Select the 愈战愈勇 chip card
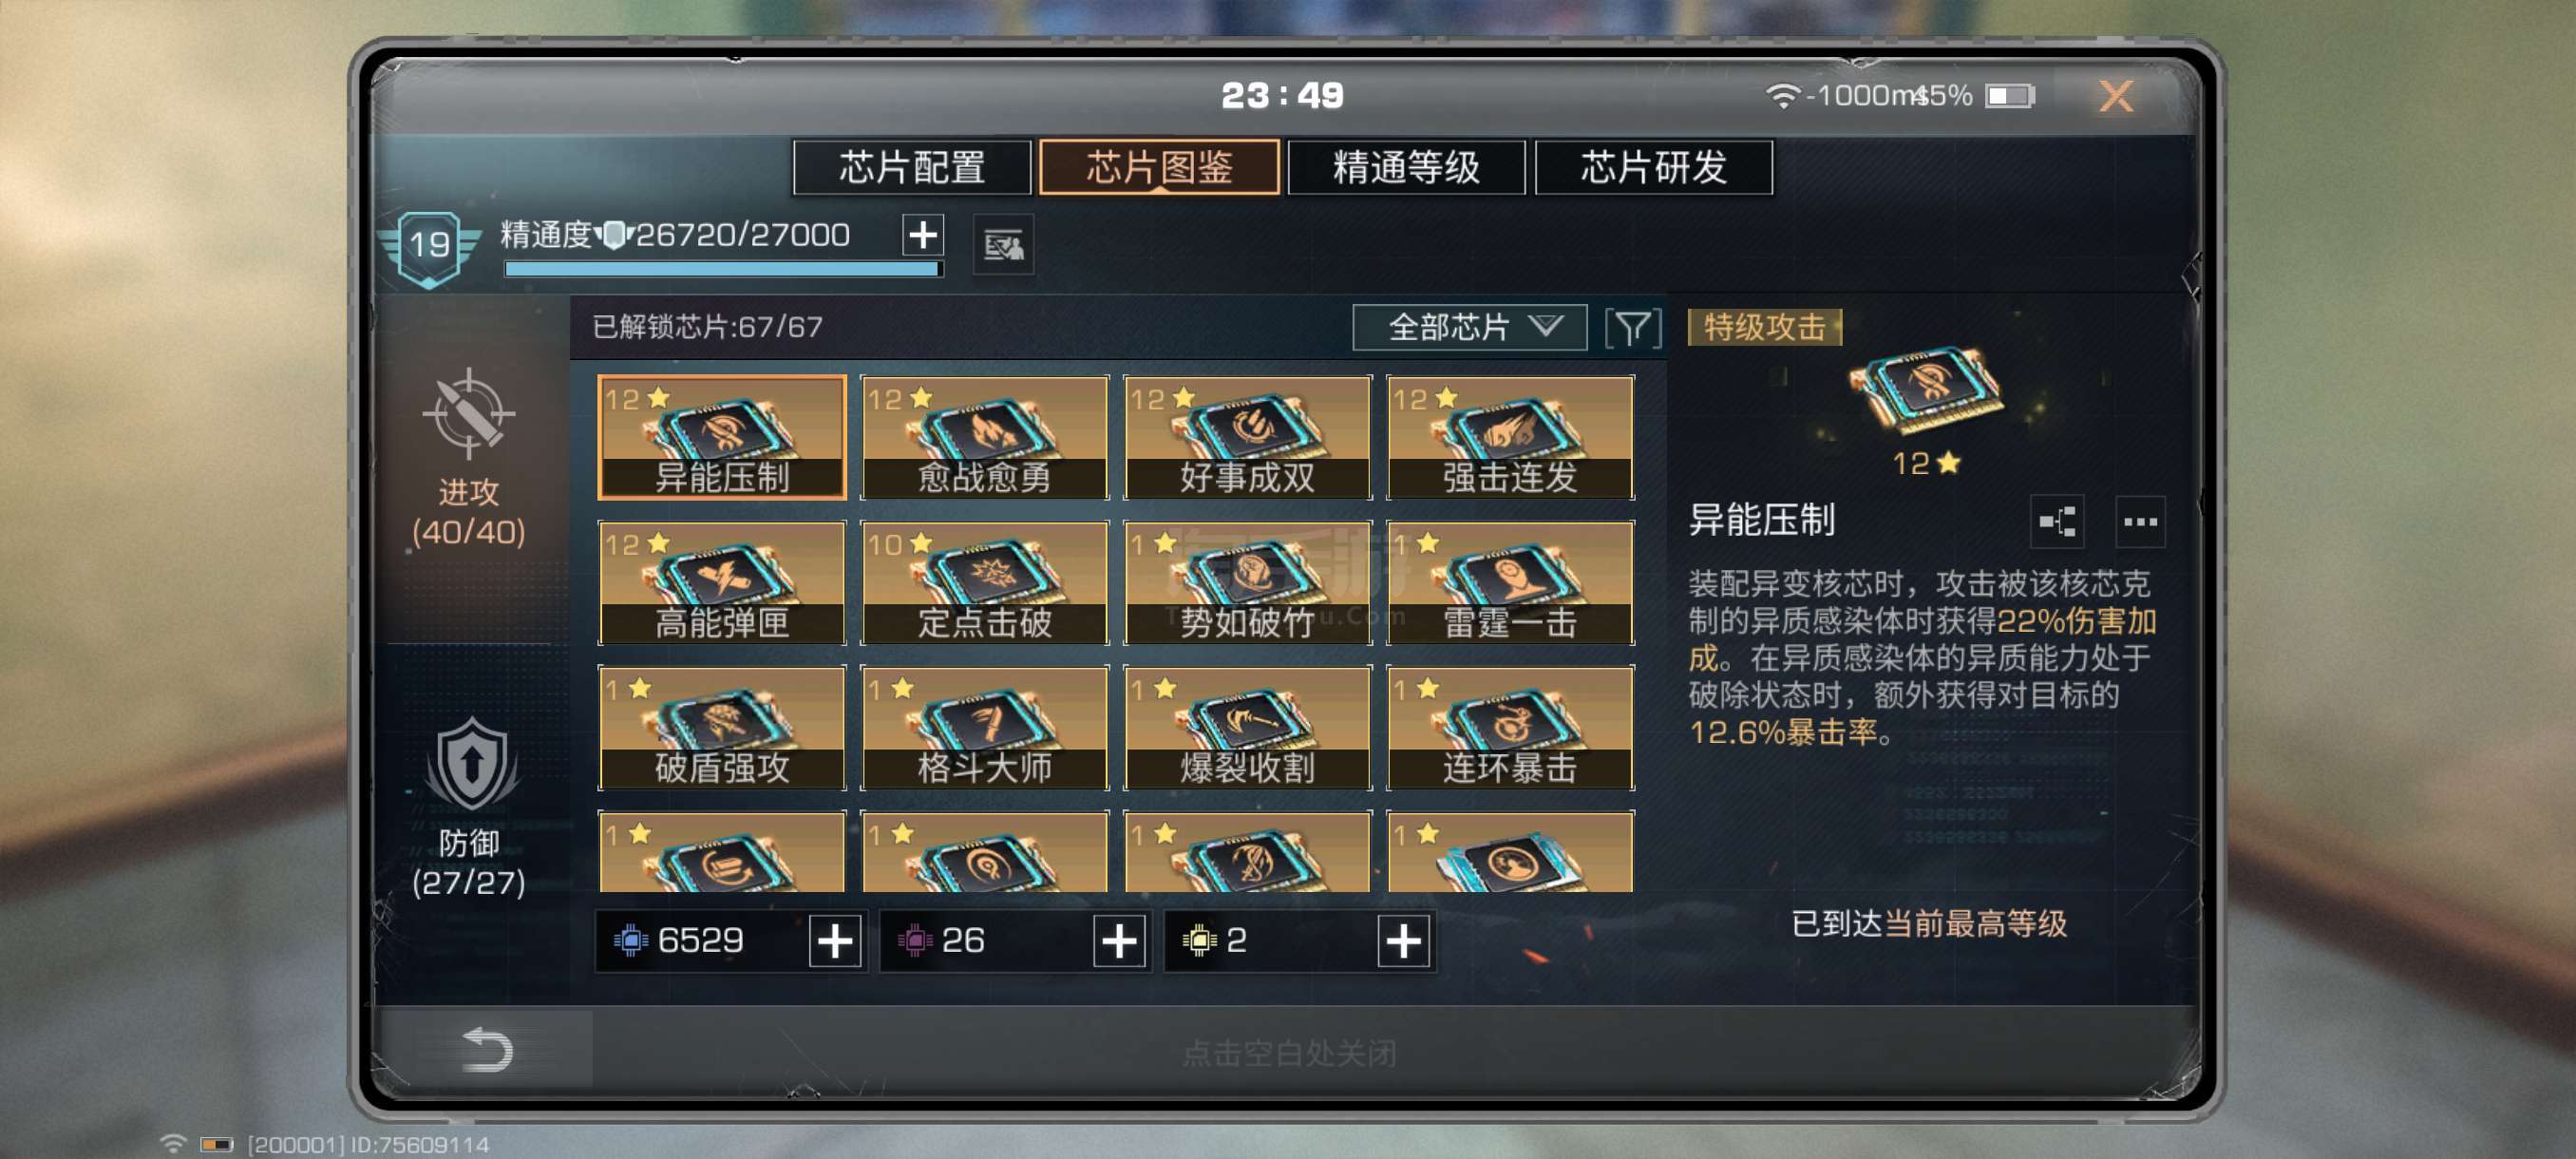The width and height of the screenshot is (2576, 1159). [984, 437]
